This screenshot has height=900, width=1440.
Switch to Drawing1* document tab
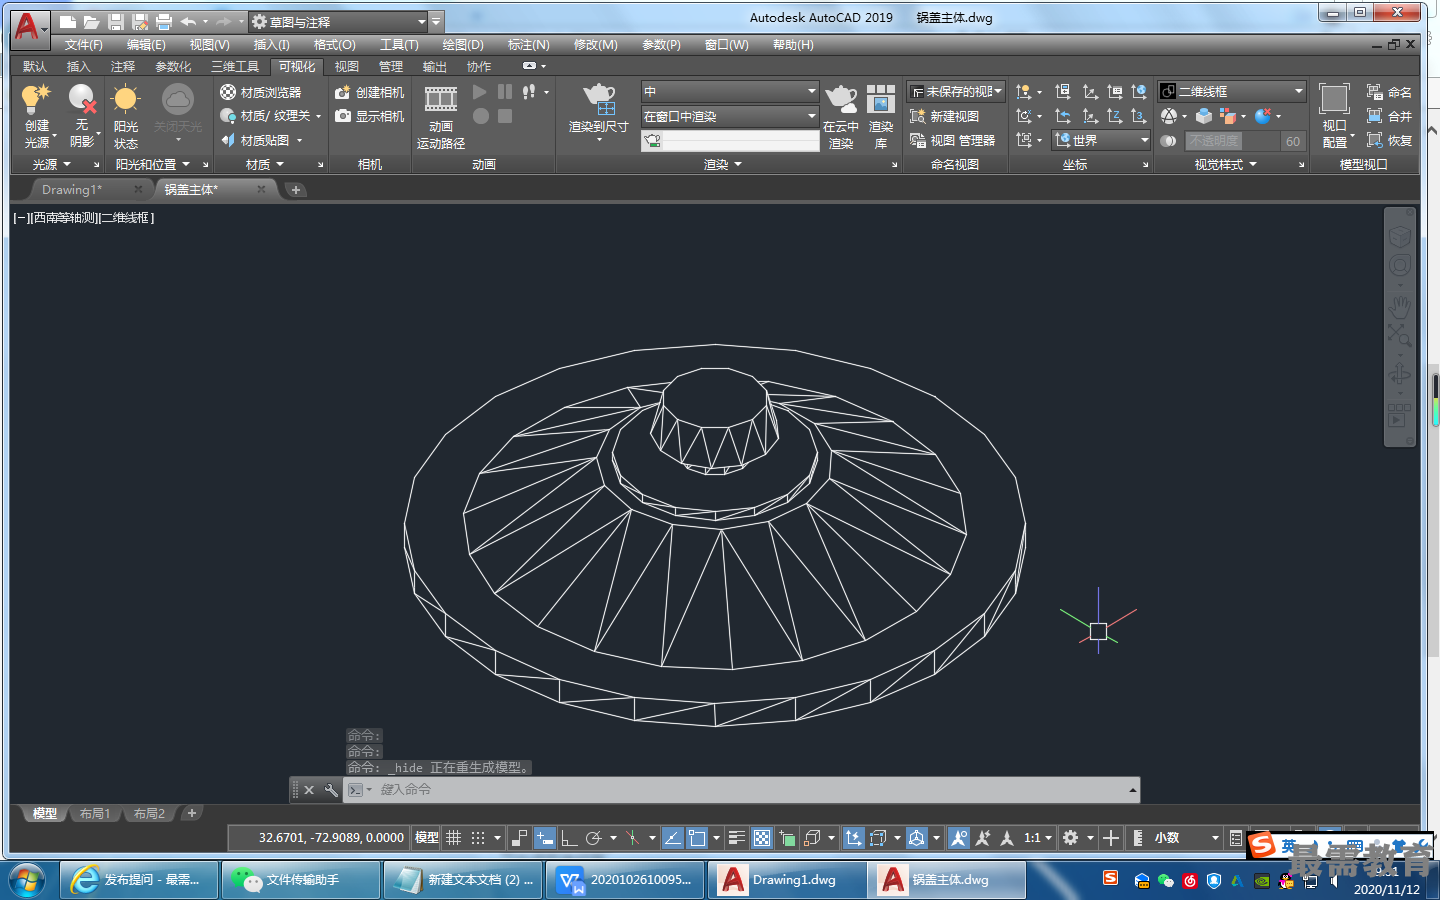72,189
